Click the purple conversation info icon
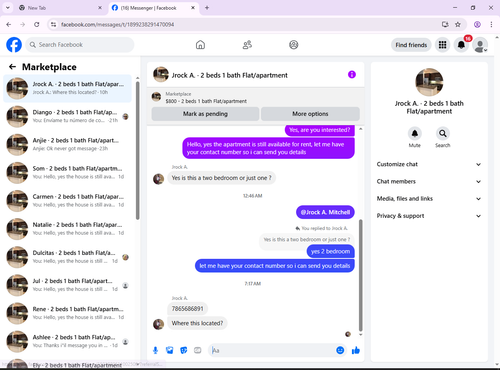 (352, 75)
